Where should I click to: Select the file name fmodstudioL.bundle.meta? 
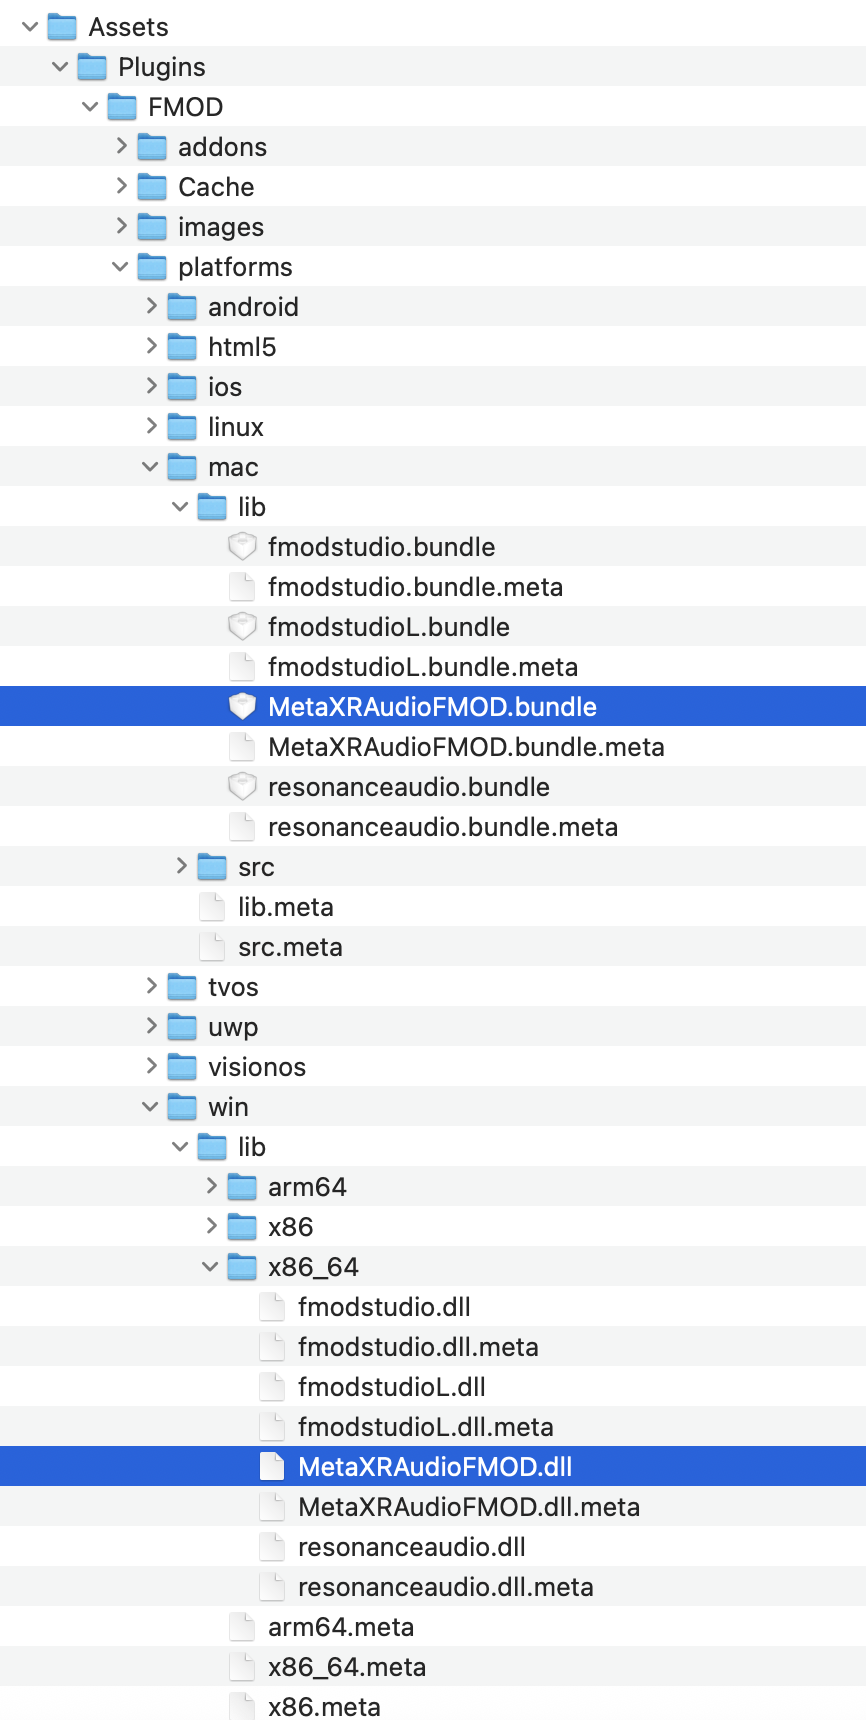(423, 667)
